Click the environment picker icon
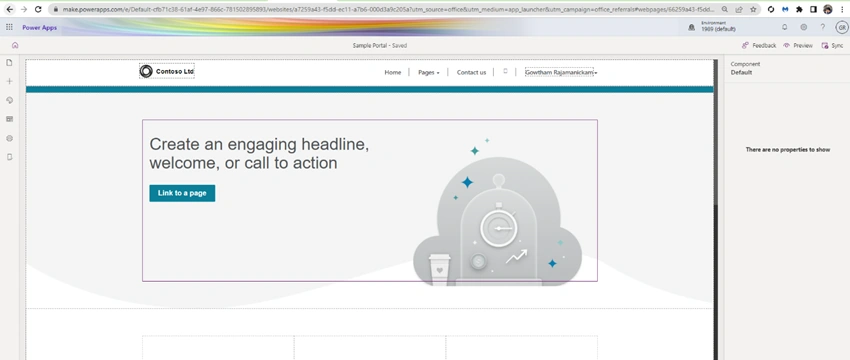This screenshot has width=850, height=360. point(692,27)
